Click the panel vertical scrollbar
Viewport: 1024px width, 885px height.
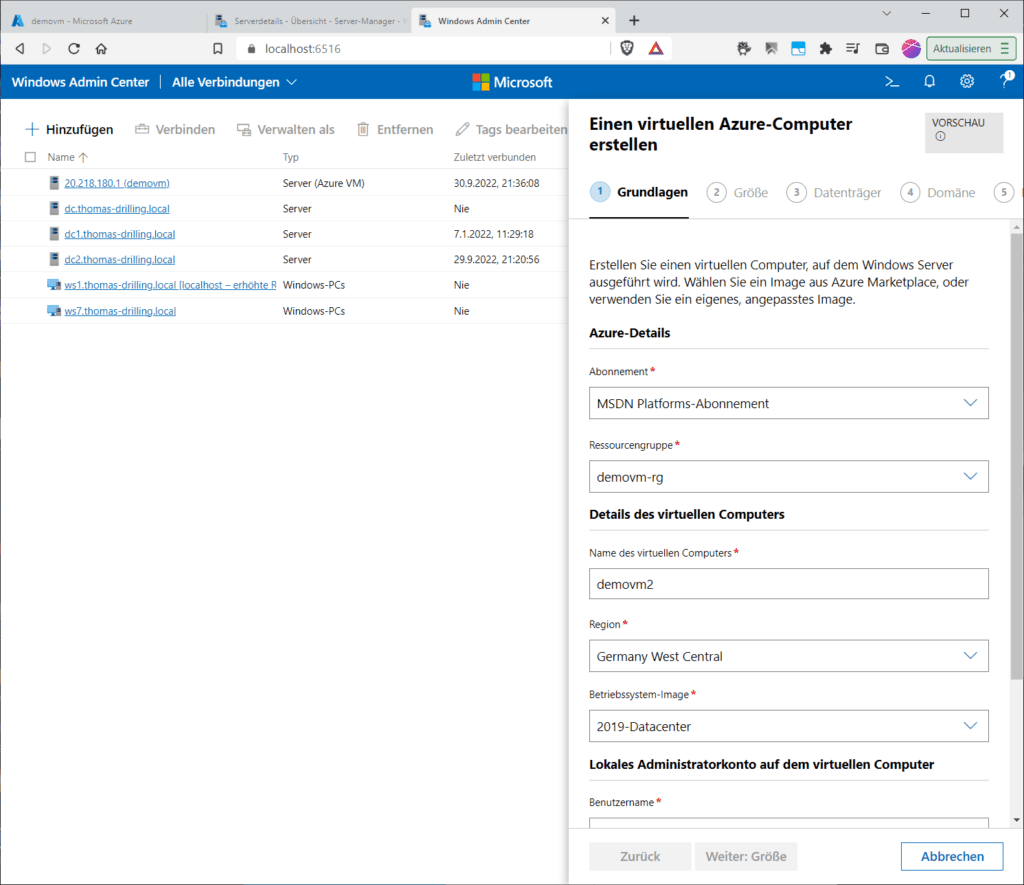coord(1016,457)
